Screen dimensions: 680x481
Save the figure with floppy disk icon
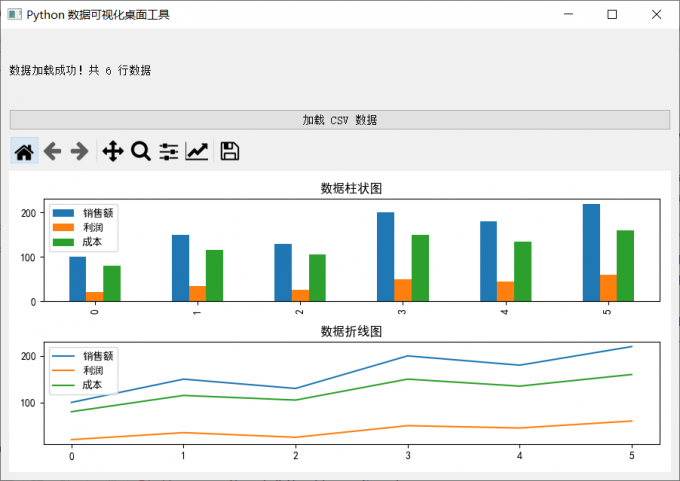(x=229, y=151)
